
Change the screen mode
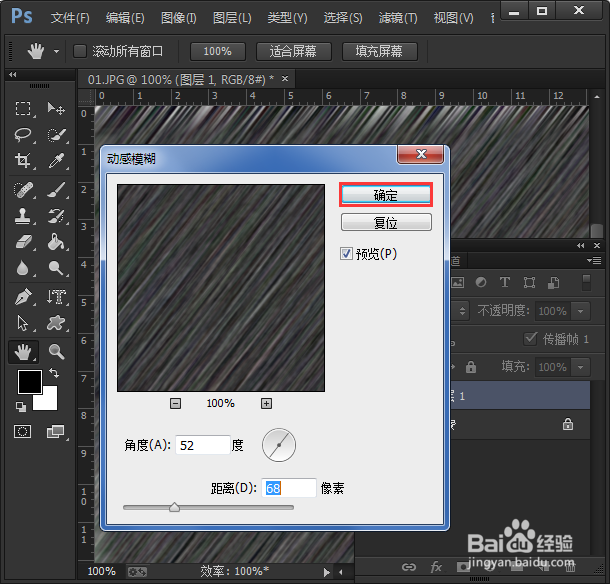pyautogui.click(x=56, y=431)
